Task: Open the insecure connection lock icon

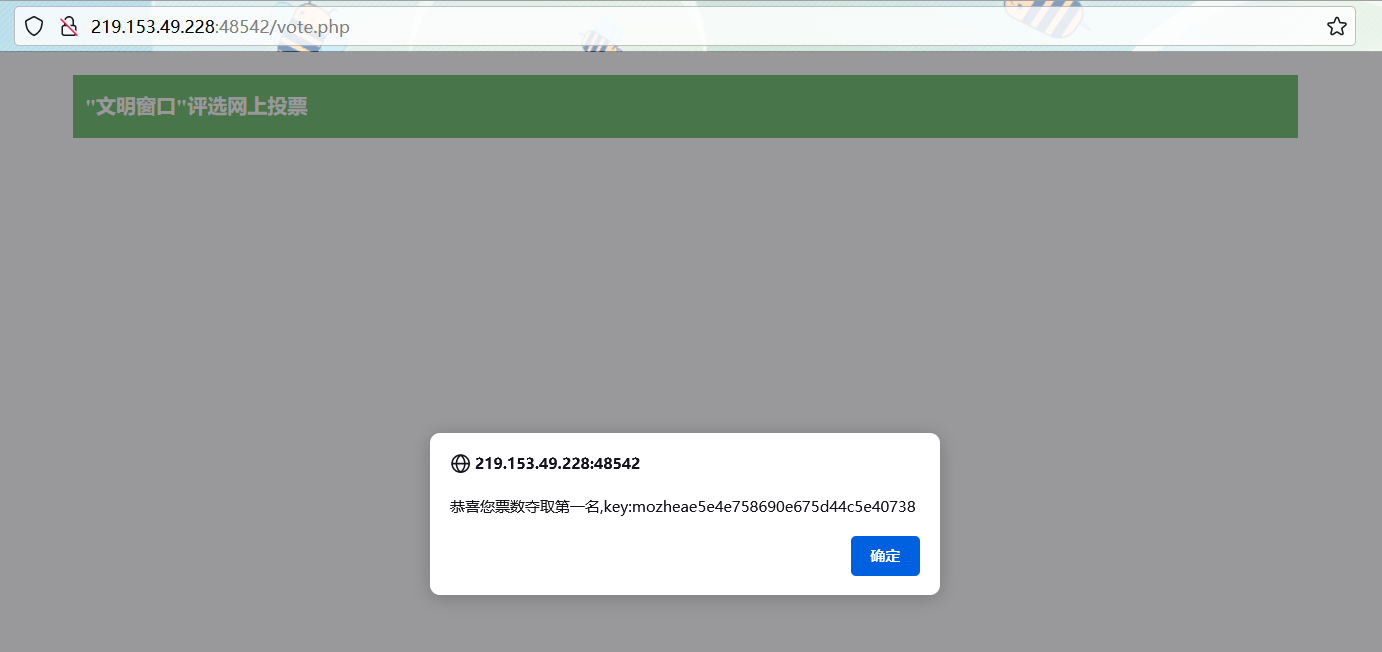Action: coord(68,26)
